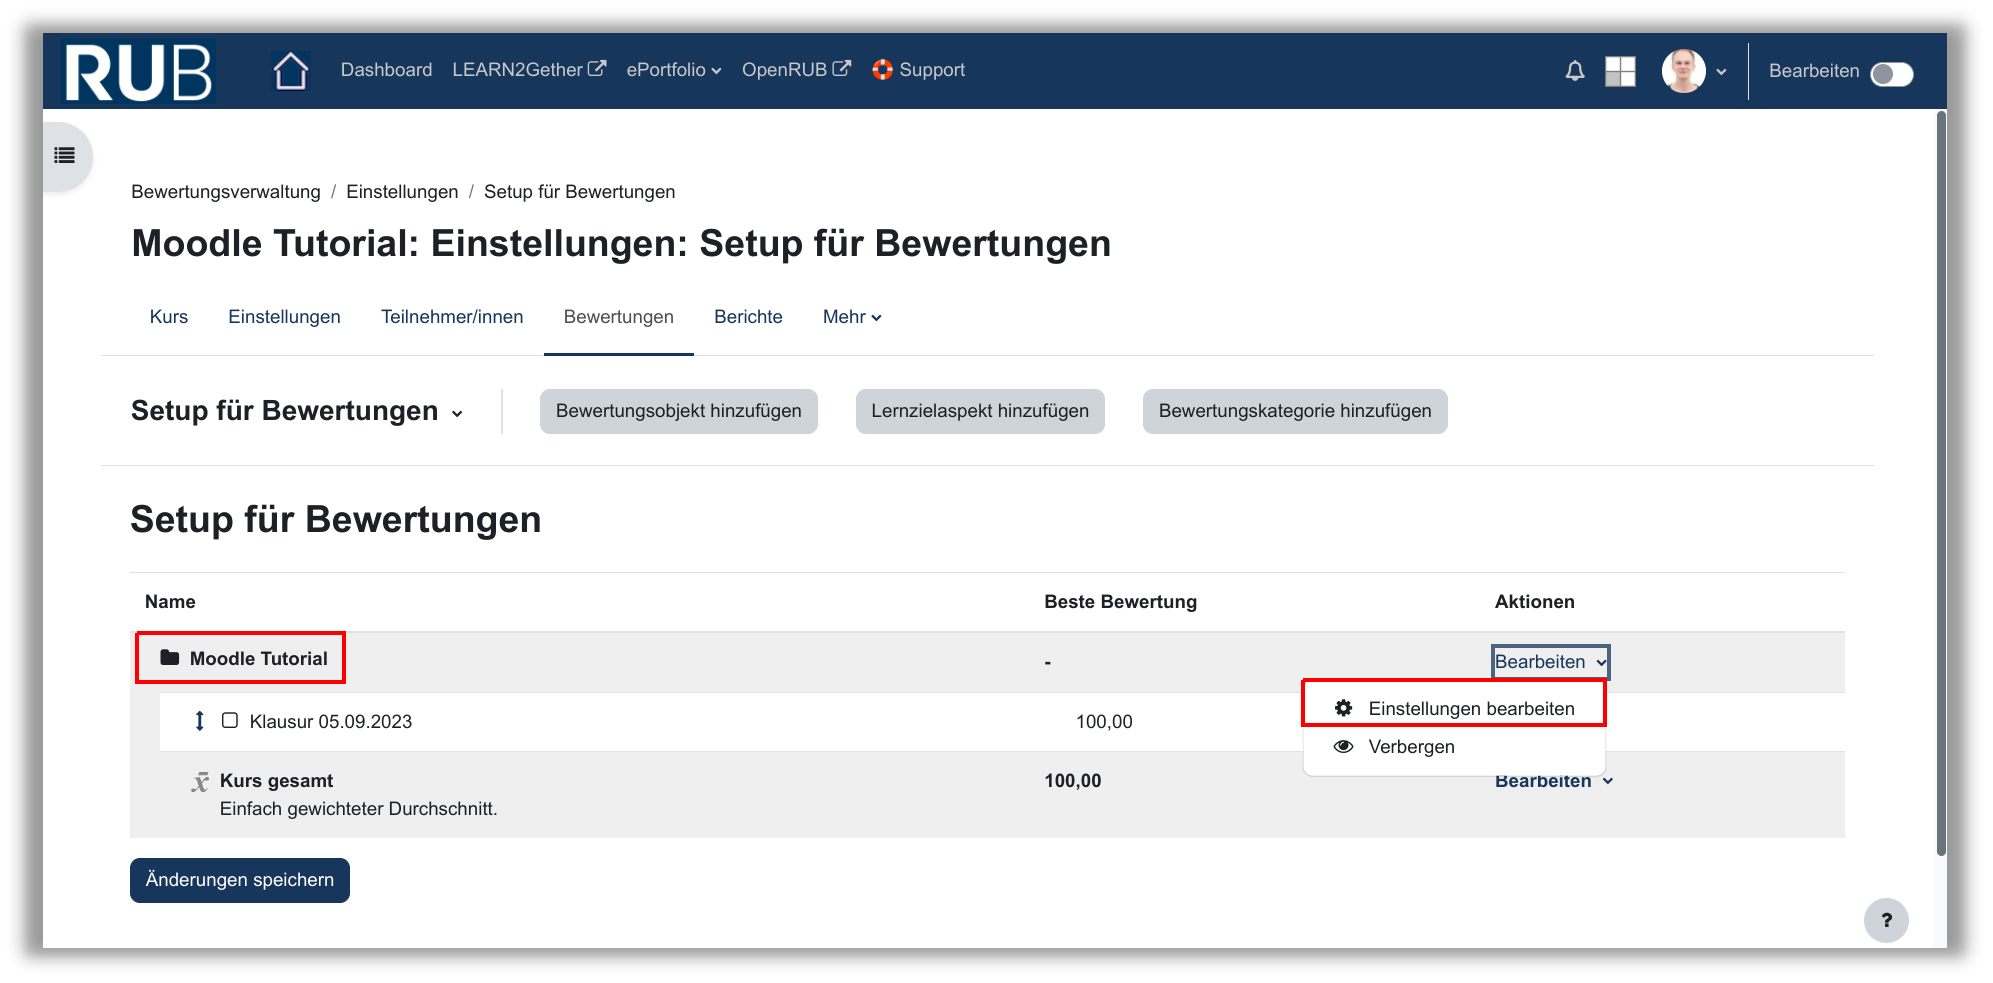Click Bewertungskategorie hinzufügen button
Viewport: 1993px width, 983px height.
click(1294, 411)
